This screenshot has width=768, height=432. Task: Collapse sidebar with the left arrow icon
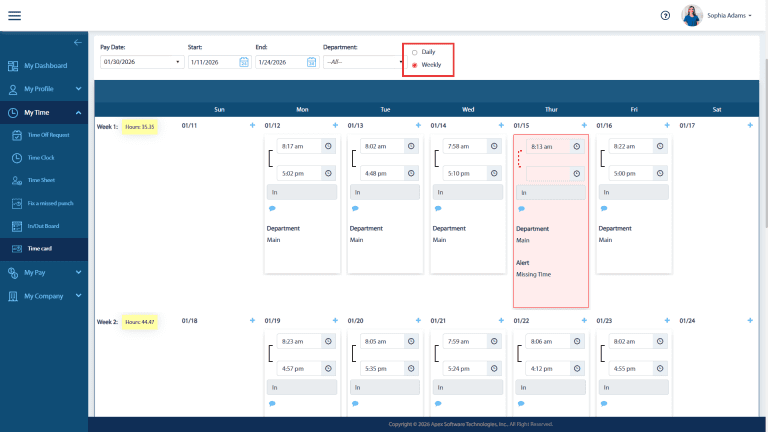pyautogui.click(x=77, y=43)
